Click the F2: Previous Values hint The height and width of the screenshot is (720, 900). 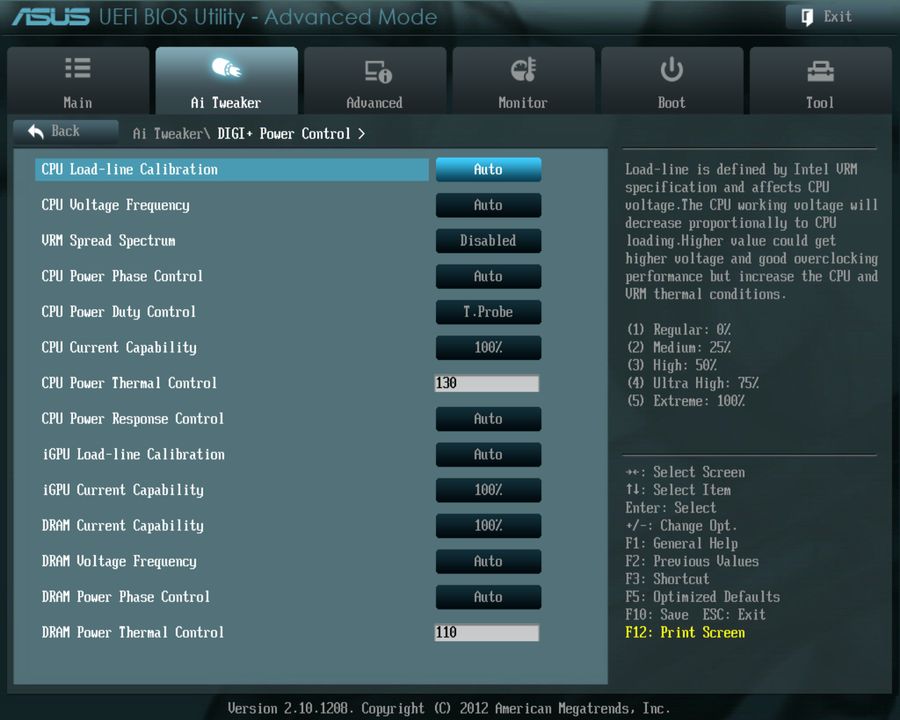[692, 561]
